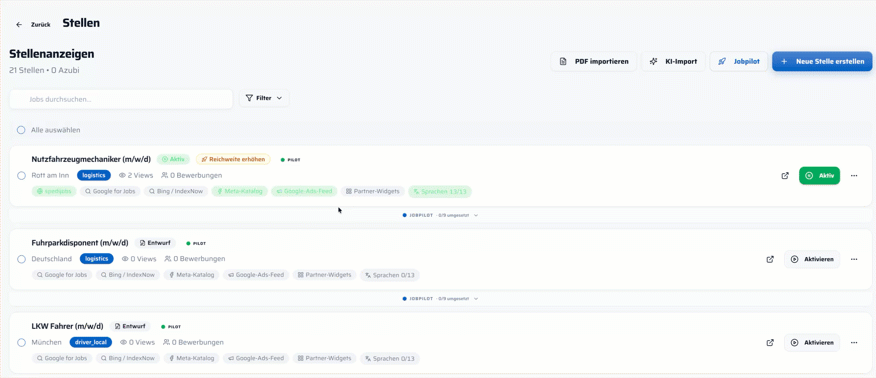Click the Jobpilot rocket button

point(739,61)
